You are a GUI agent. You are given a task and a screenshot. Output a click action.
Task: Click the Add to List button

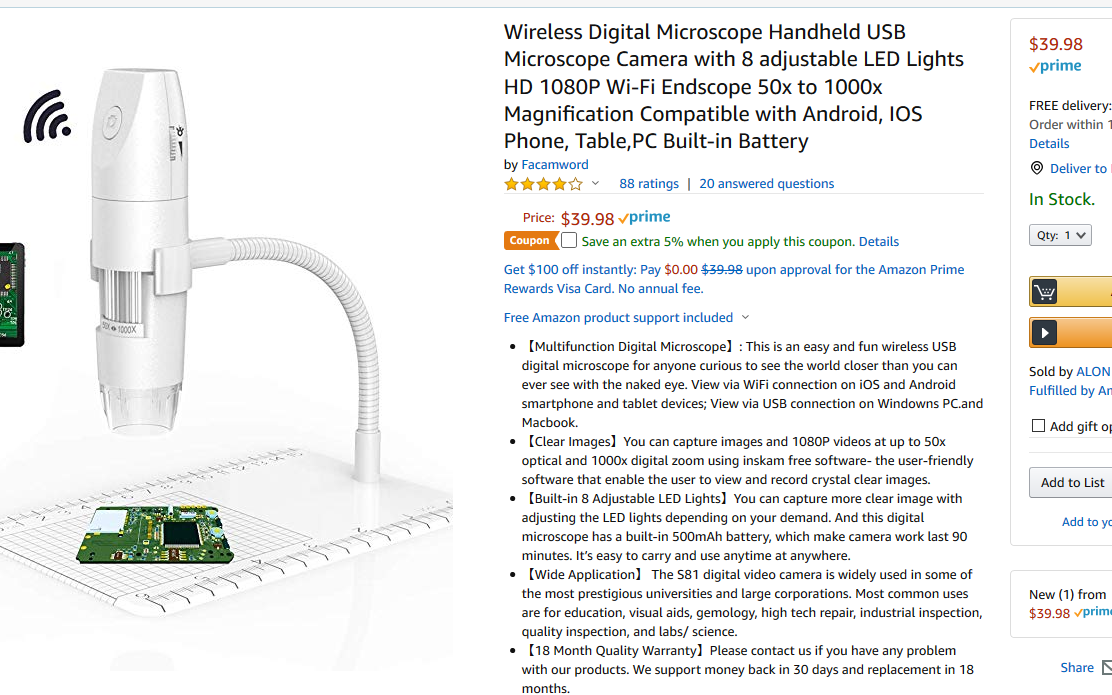(1071, 482)
